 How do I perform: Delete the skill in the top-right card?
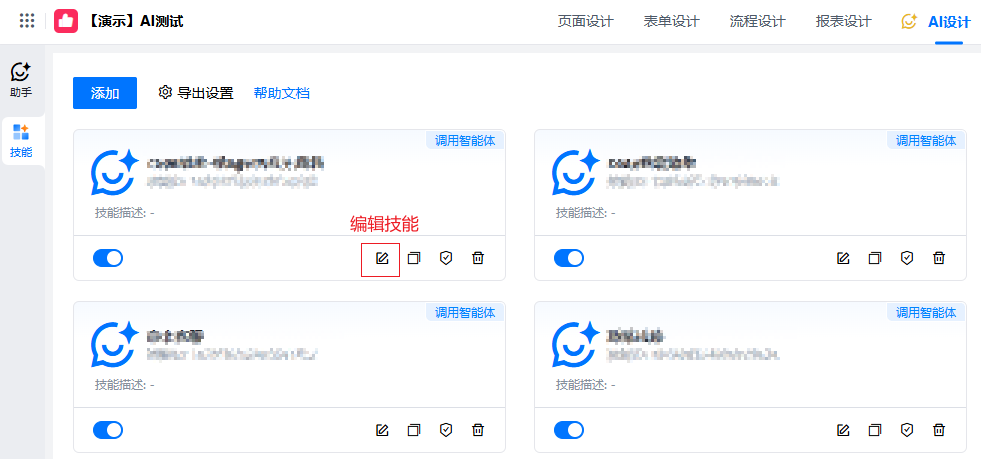[939, 258]
